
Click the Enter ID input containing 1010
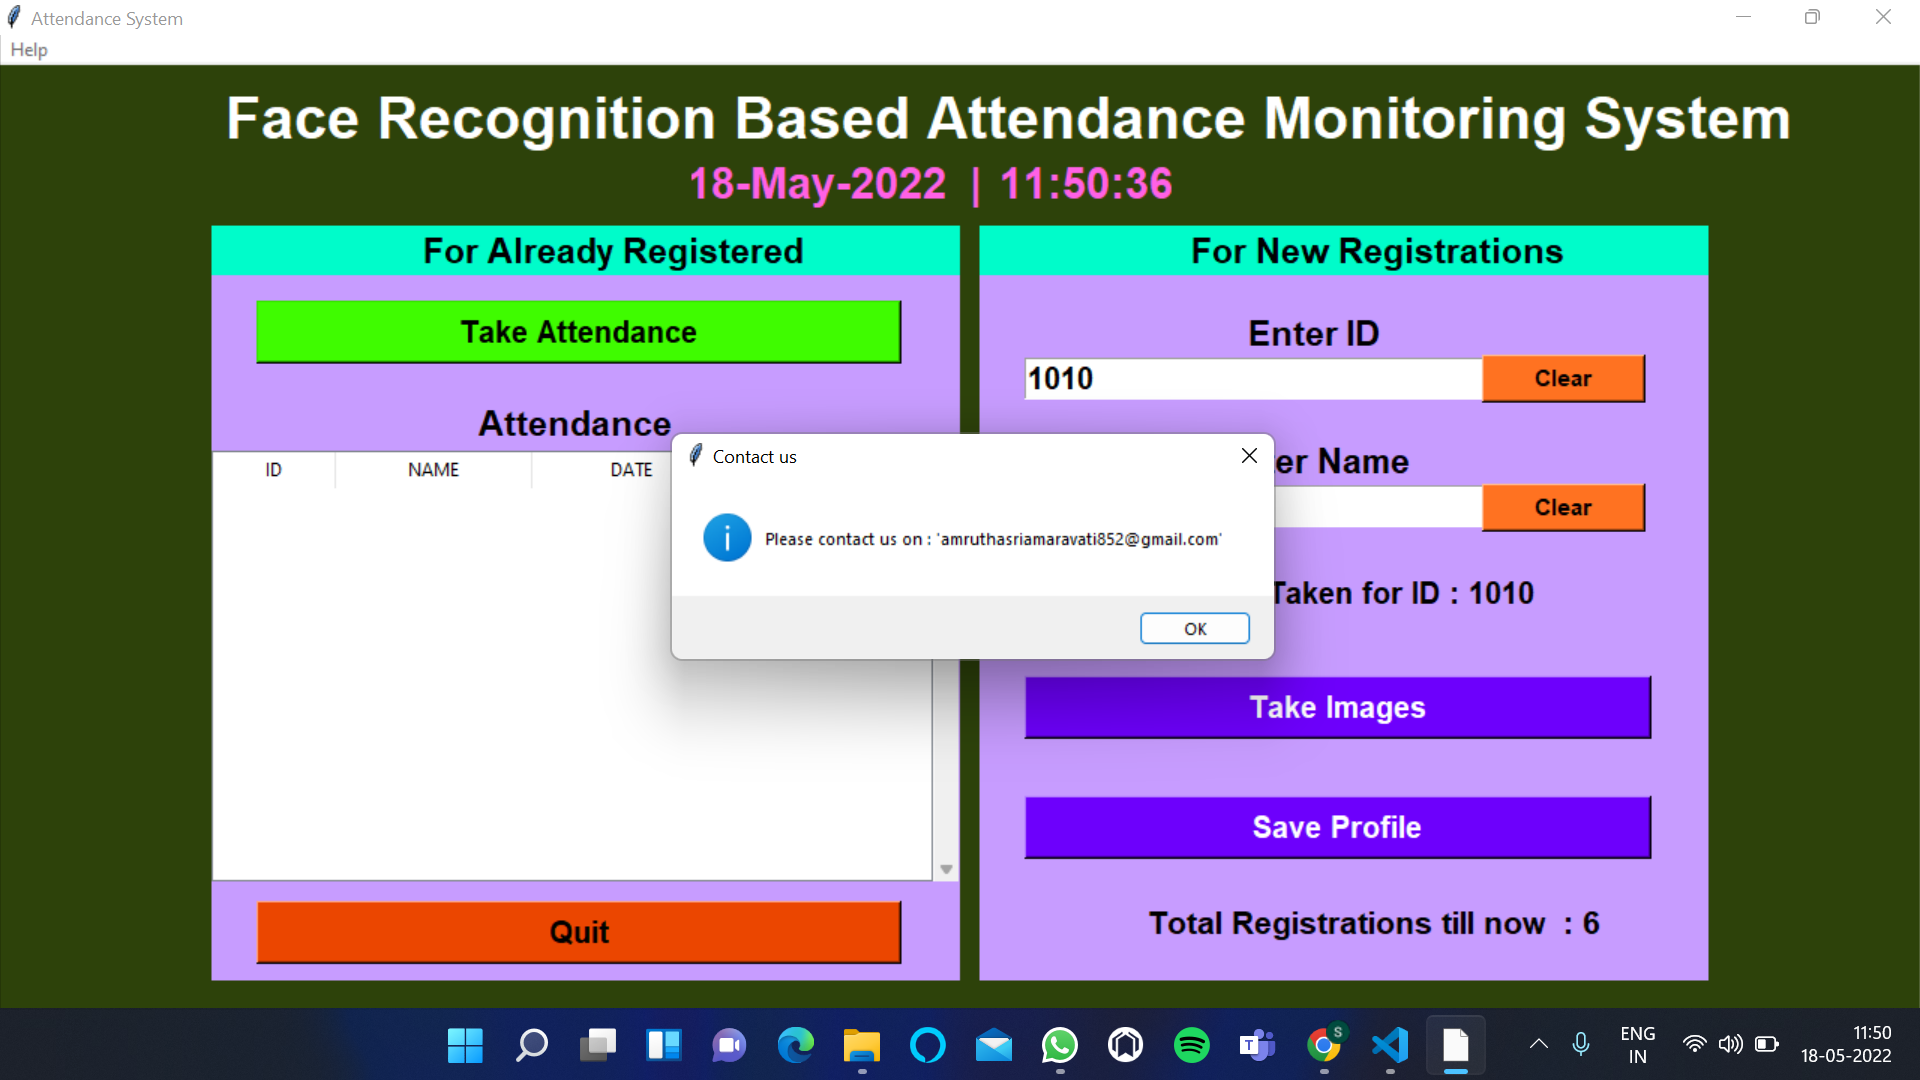coord(1252,379)
